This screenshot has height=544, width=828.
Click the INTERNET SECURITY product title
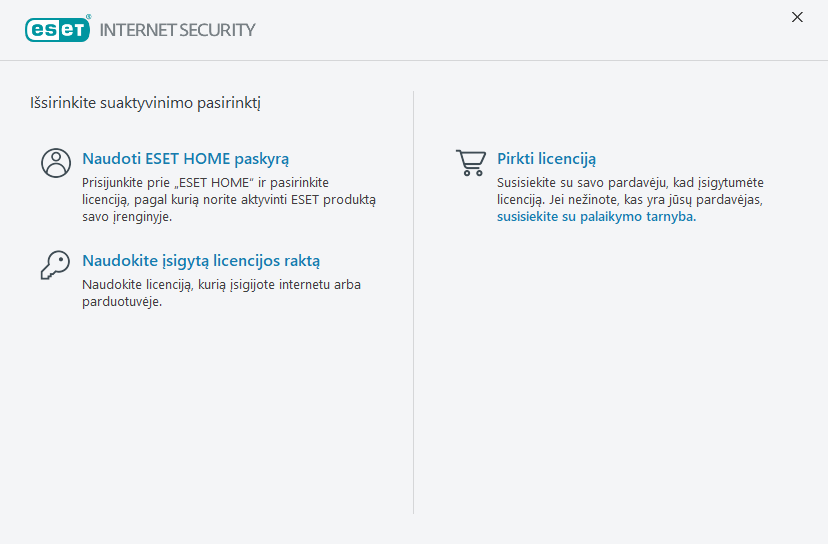pos(177,30)
